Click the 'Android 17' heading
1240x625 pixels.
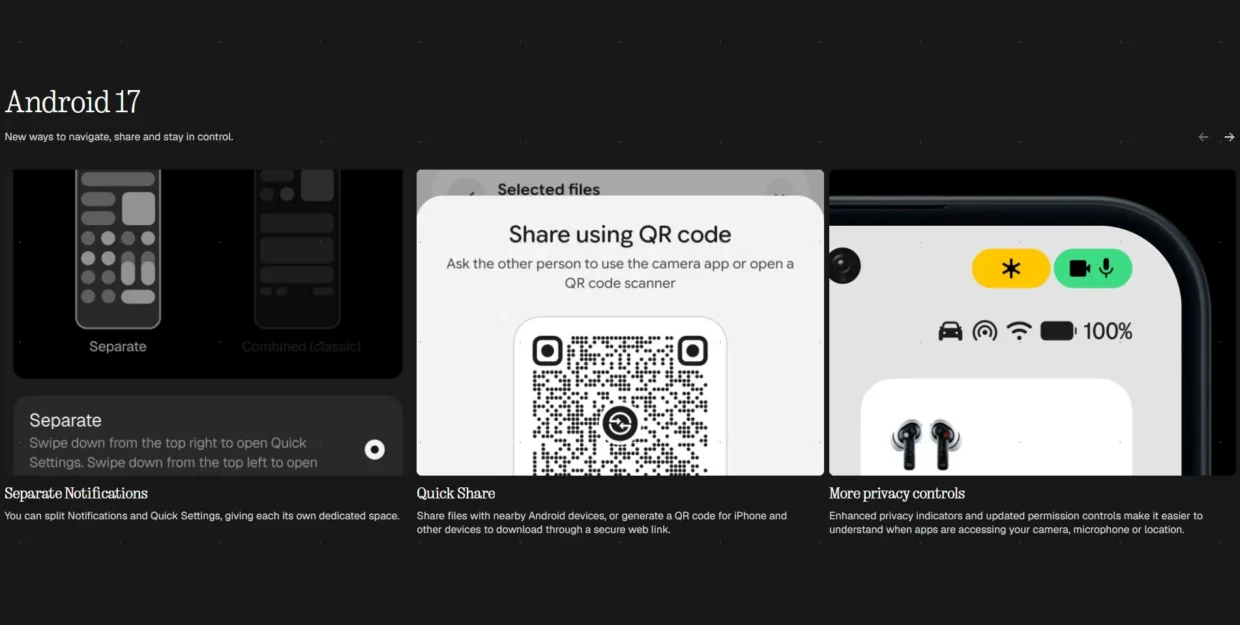73,102
